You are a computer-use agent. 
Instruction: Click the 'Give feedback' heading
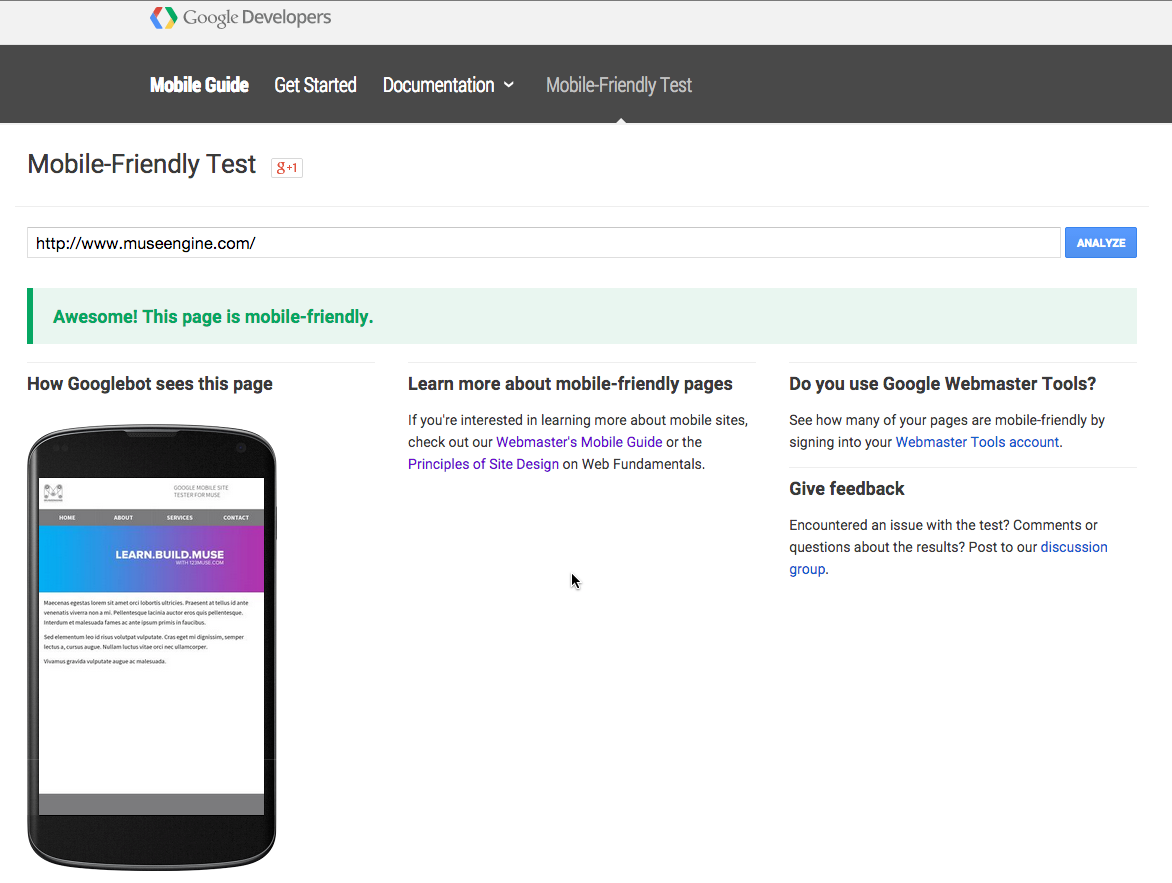tap(847, 489)
